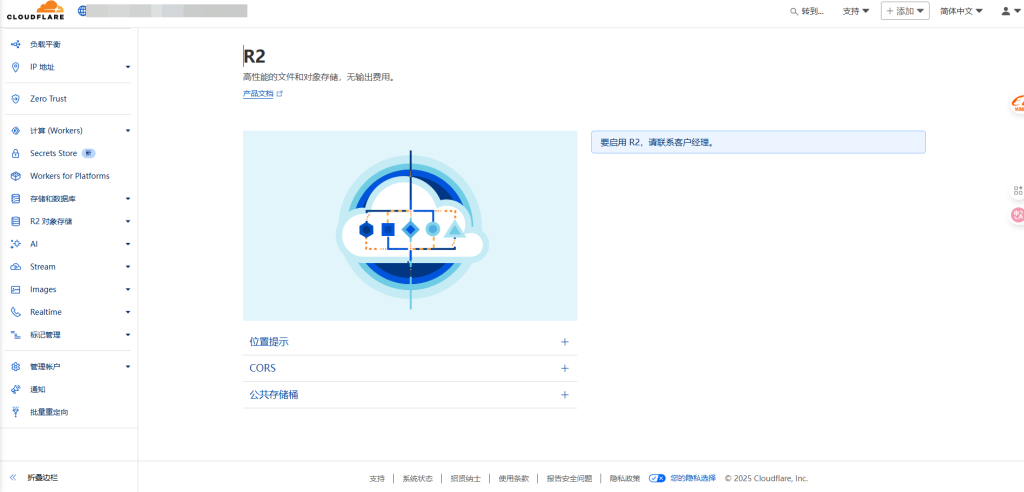Open the 招贤纳士 footer link
This screenshot has height=492, width=1024.
[466, 478]
